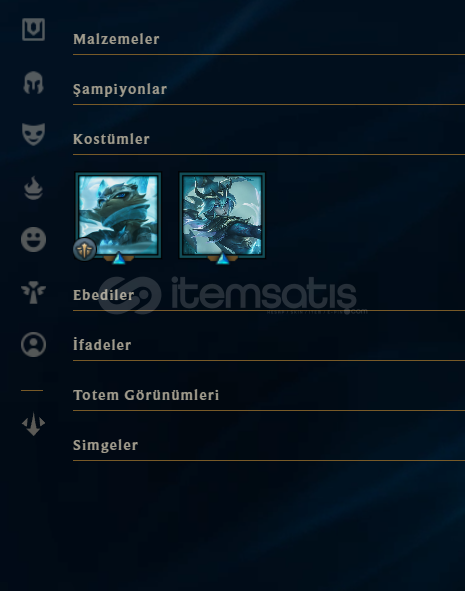The width and height of the screenshot is (465, 591).
Task: Select the smiley face emotes icon
Action: pyautogui.click(x=33, y=239)
